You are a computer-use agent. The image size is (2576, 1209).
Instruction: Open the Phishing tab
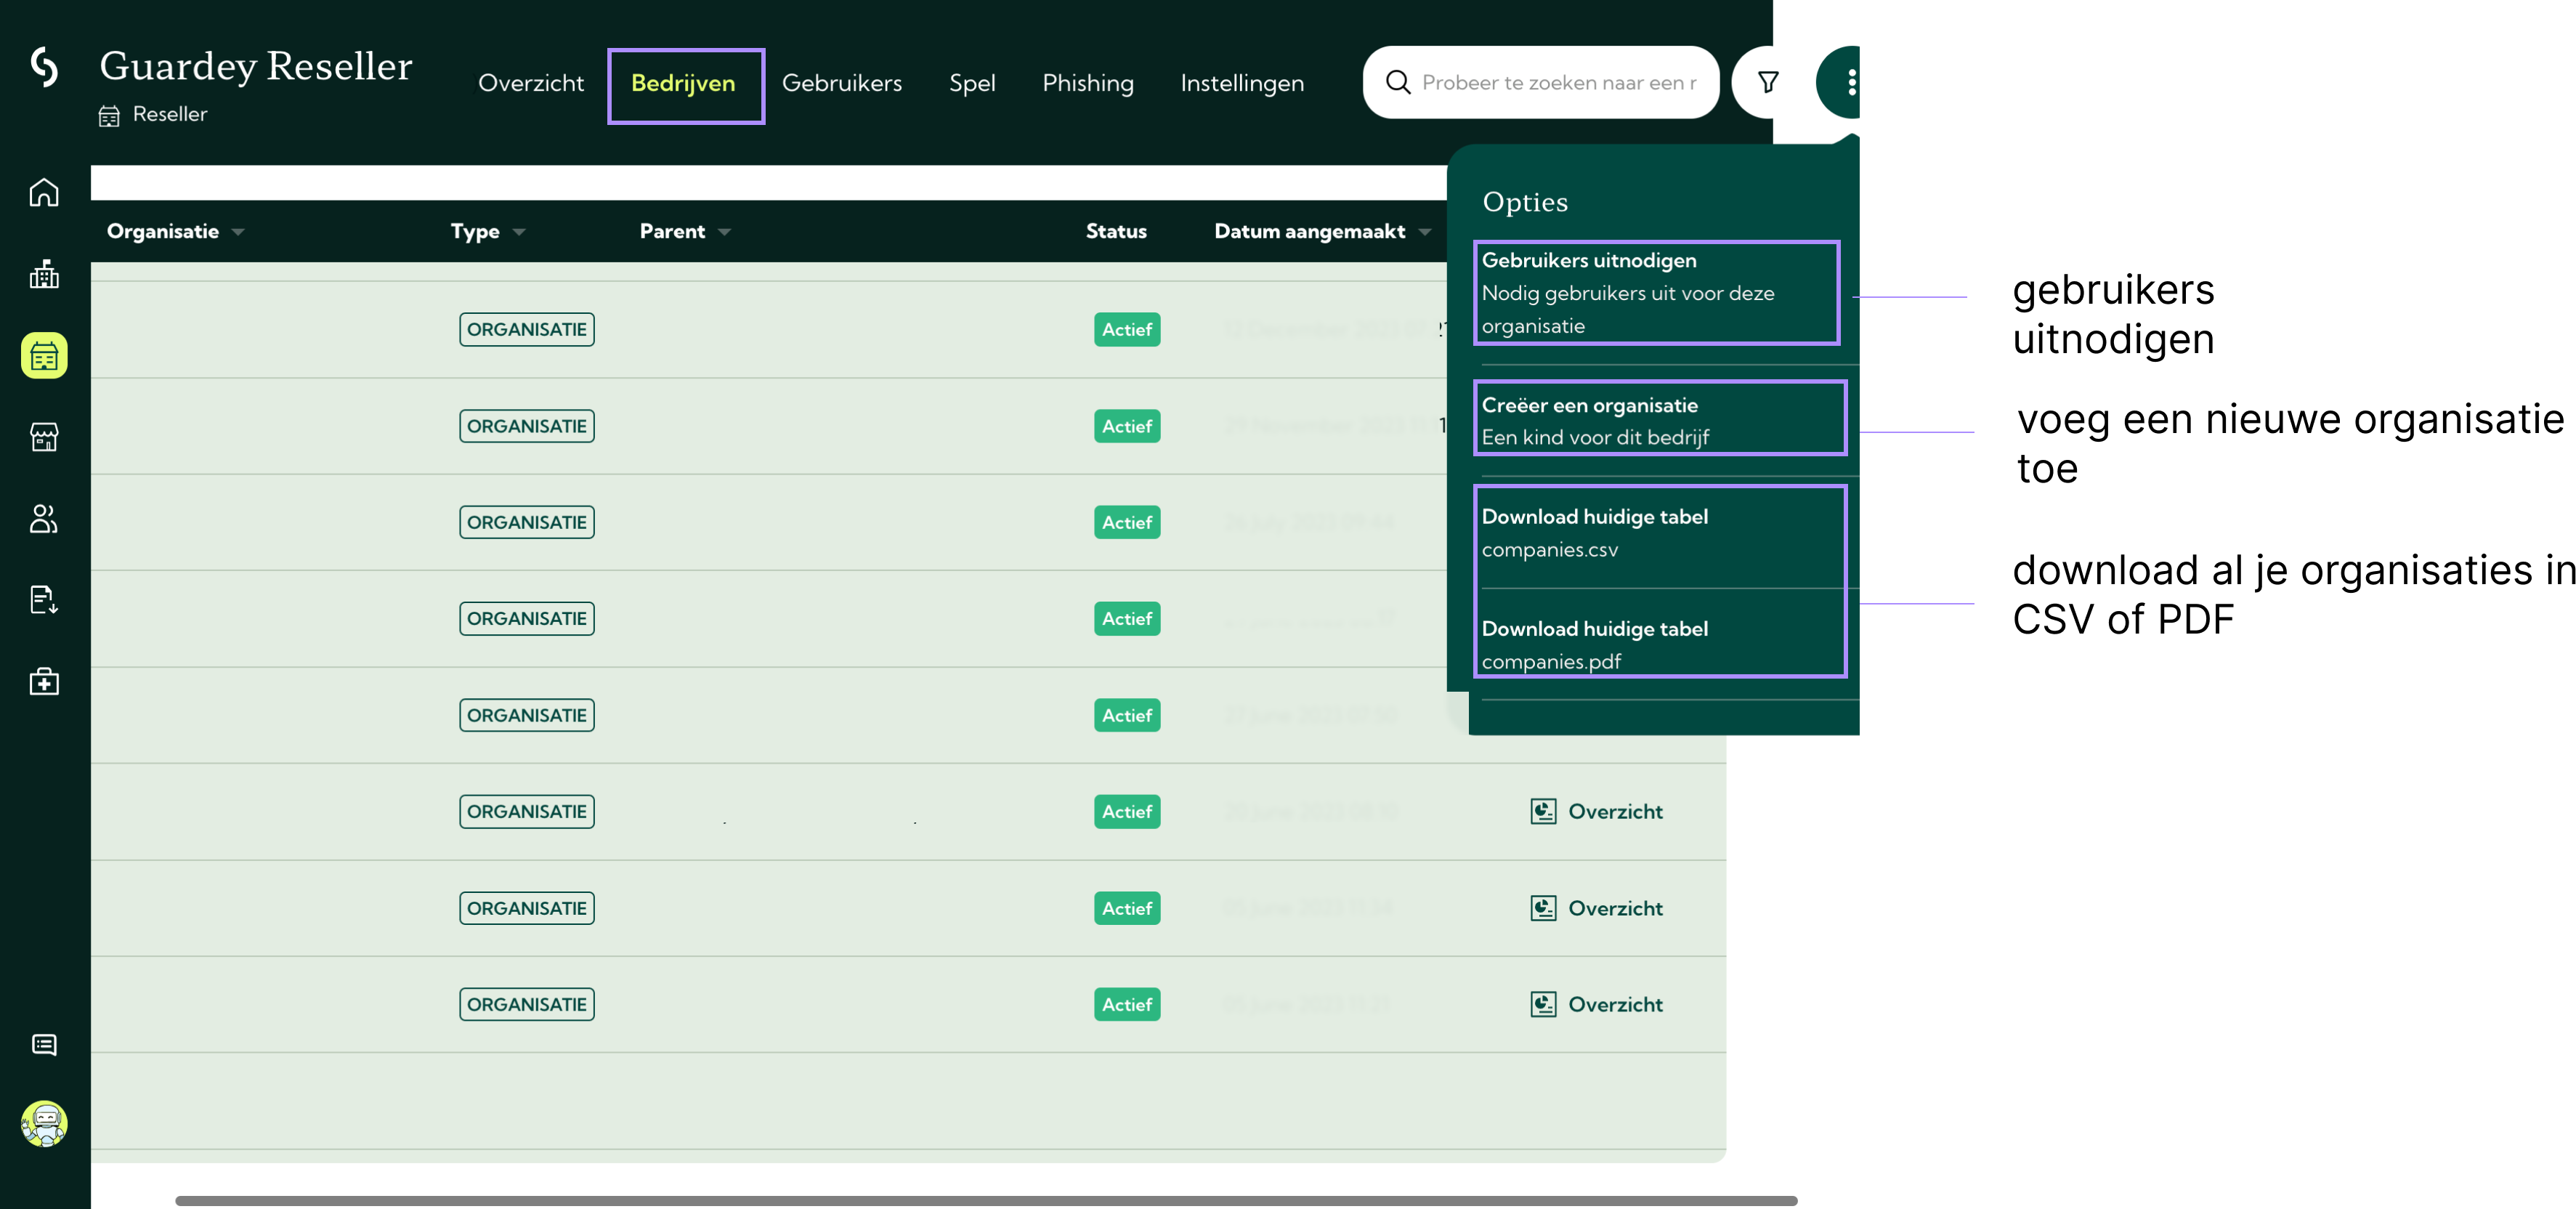1087,83
